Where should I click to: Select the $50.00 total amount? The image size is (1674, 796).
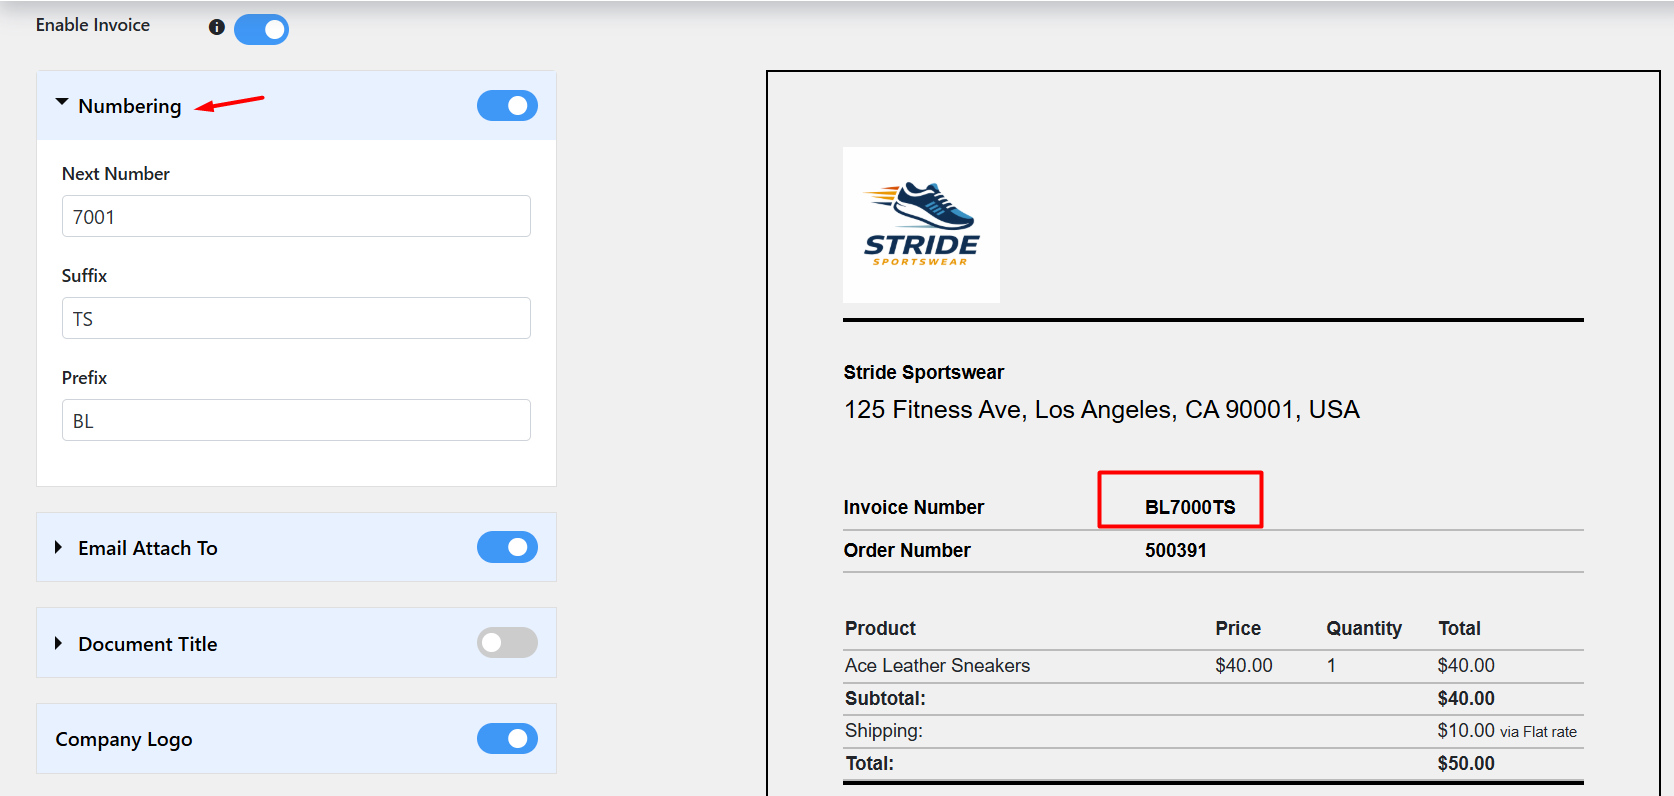pyautogui.click(x=1466, y=763)
